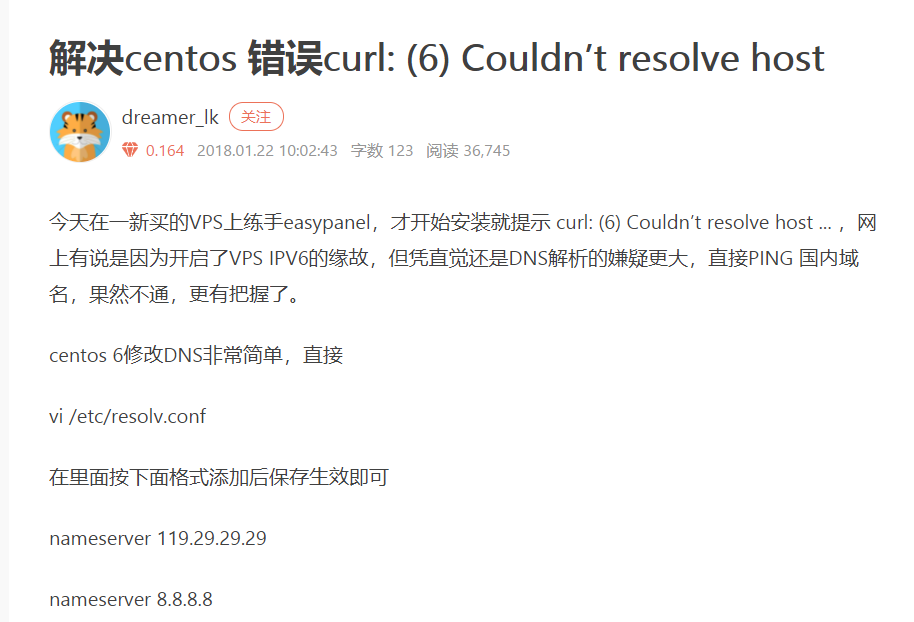914x622 pixels.
Task: Click the 0.164 diamond score value
Action: (165, 150)
